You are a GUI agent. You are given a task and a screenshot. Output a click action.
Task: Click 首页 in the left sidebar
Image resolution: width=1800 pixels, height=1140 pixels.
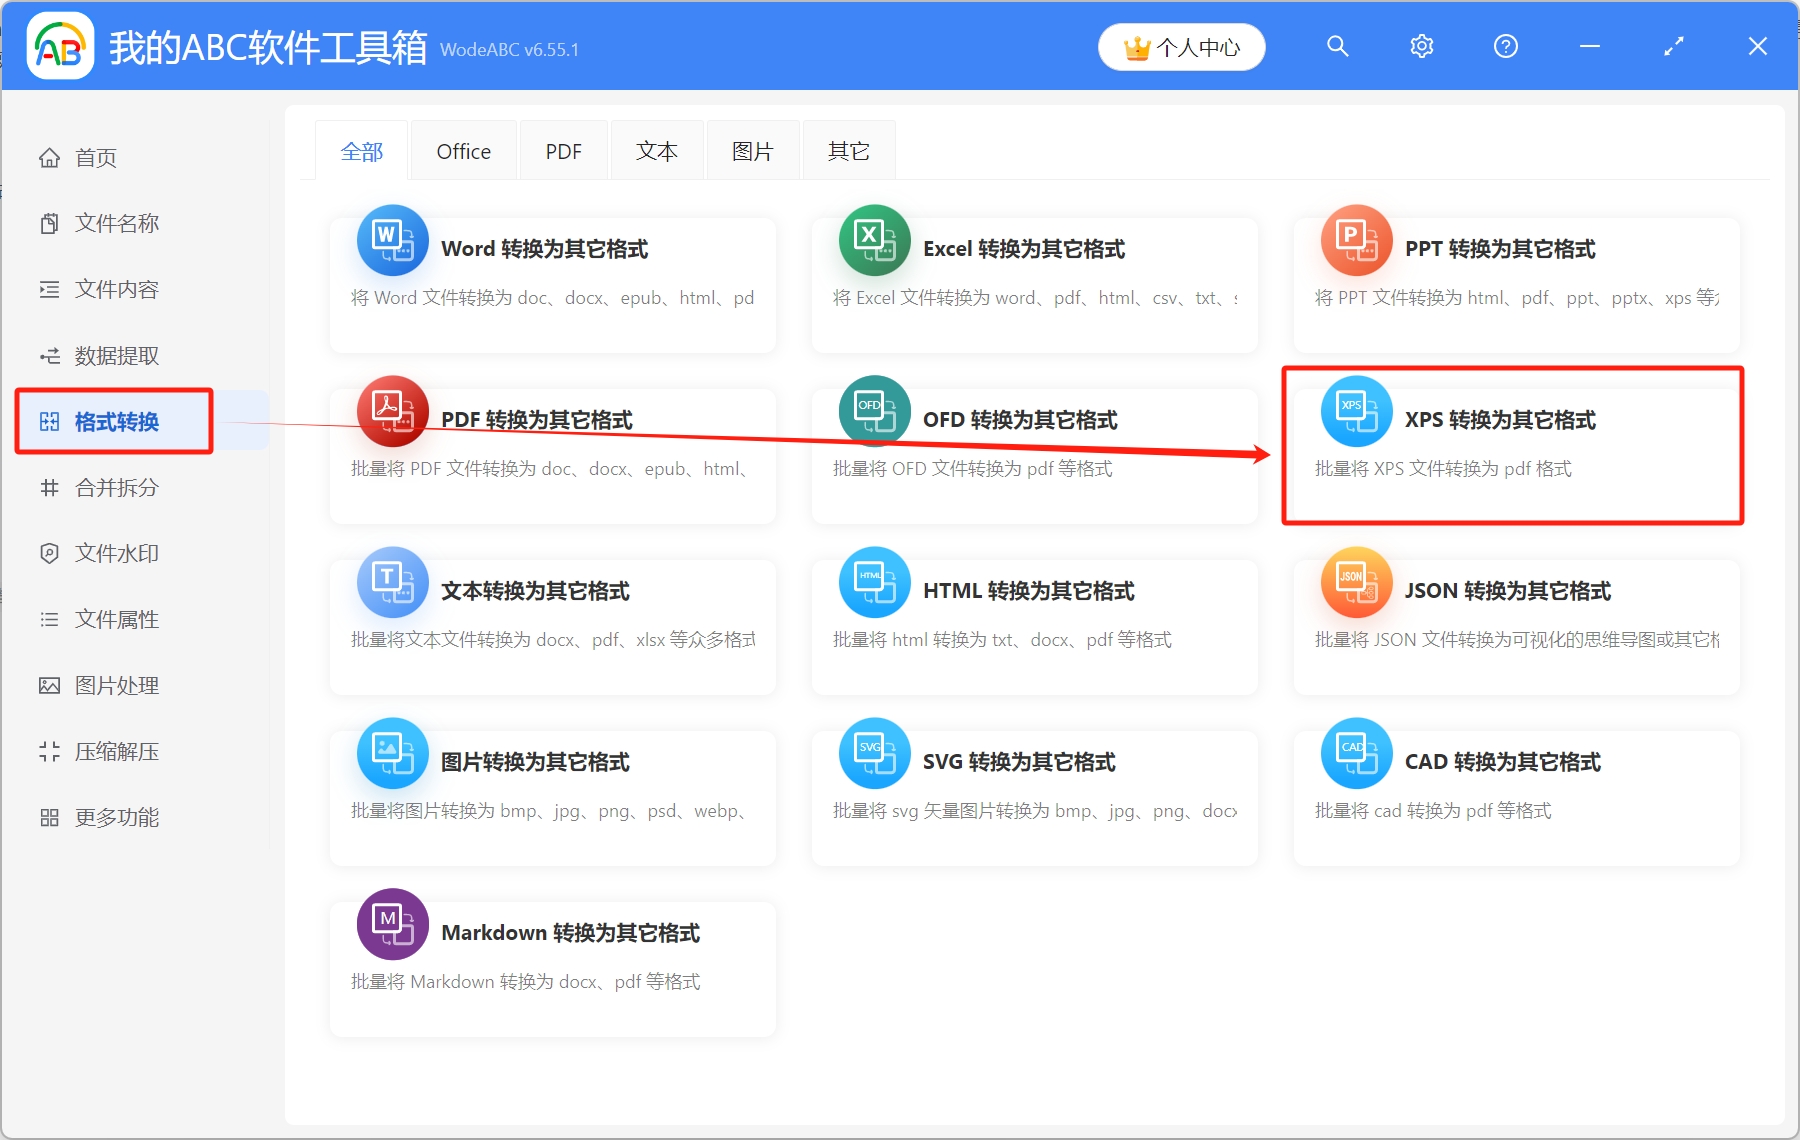(x=95, y=157)
